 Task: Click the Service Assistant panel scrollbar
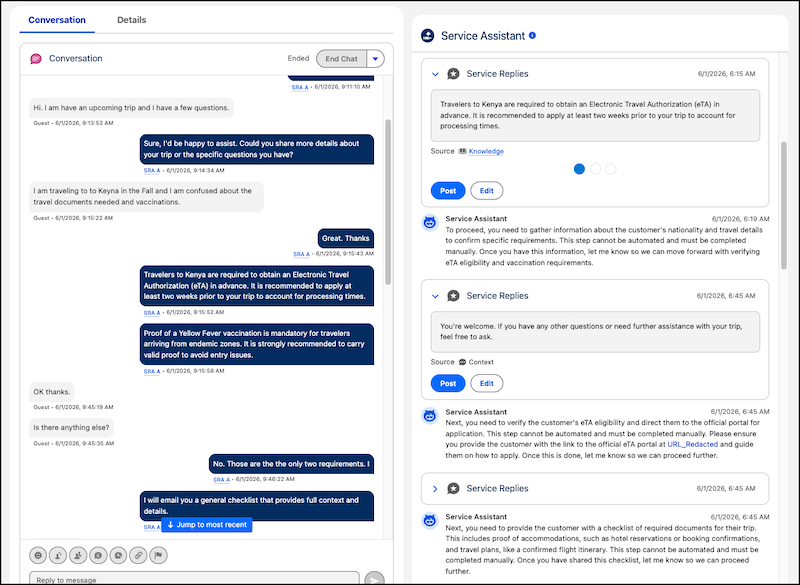(x=784, y=205)
